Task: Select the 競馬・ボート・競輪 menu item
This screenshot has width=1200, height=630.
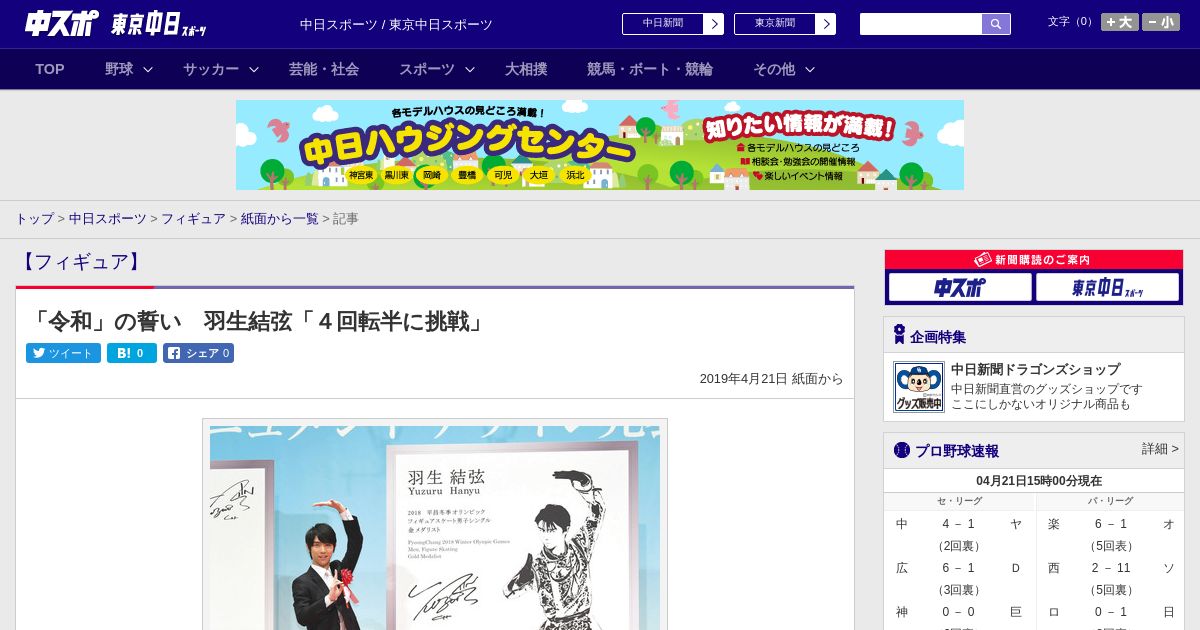Action: click(x=650, y=69)
